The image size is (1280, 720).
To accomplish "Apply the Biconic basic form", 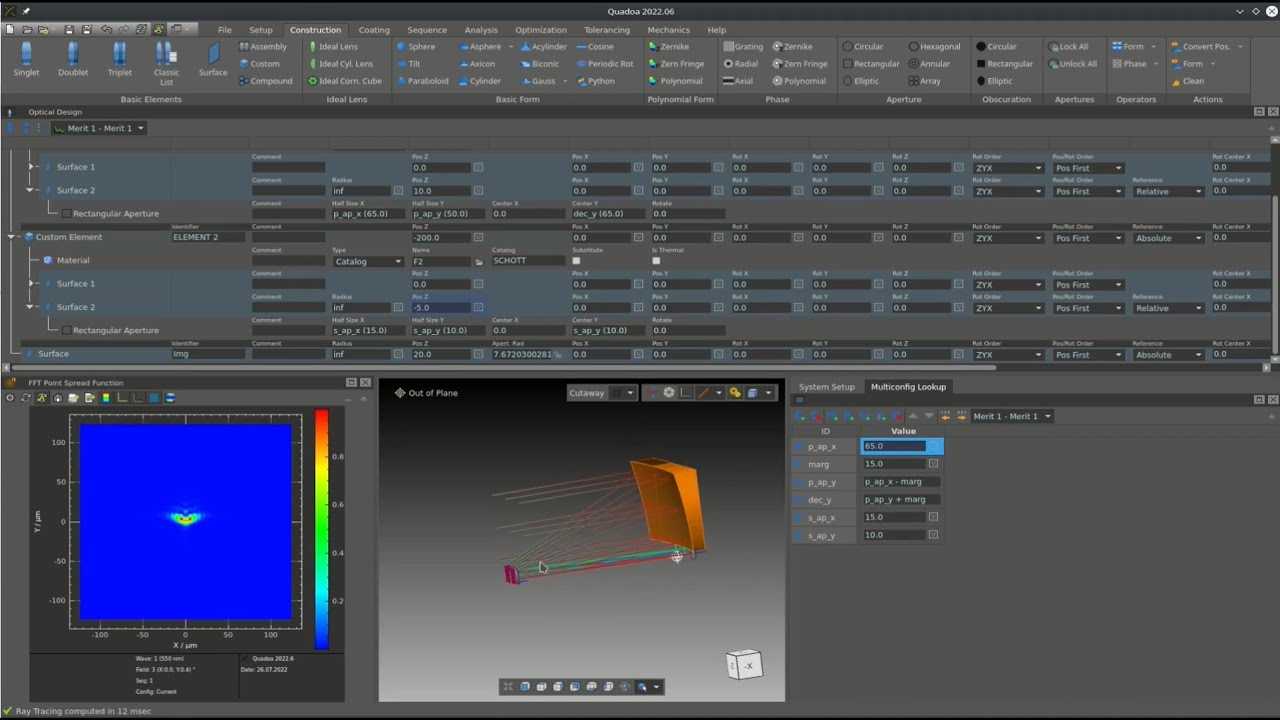I will [x=540, y=64].
